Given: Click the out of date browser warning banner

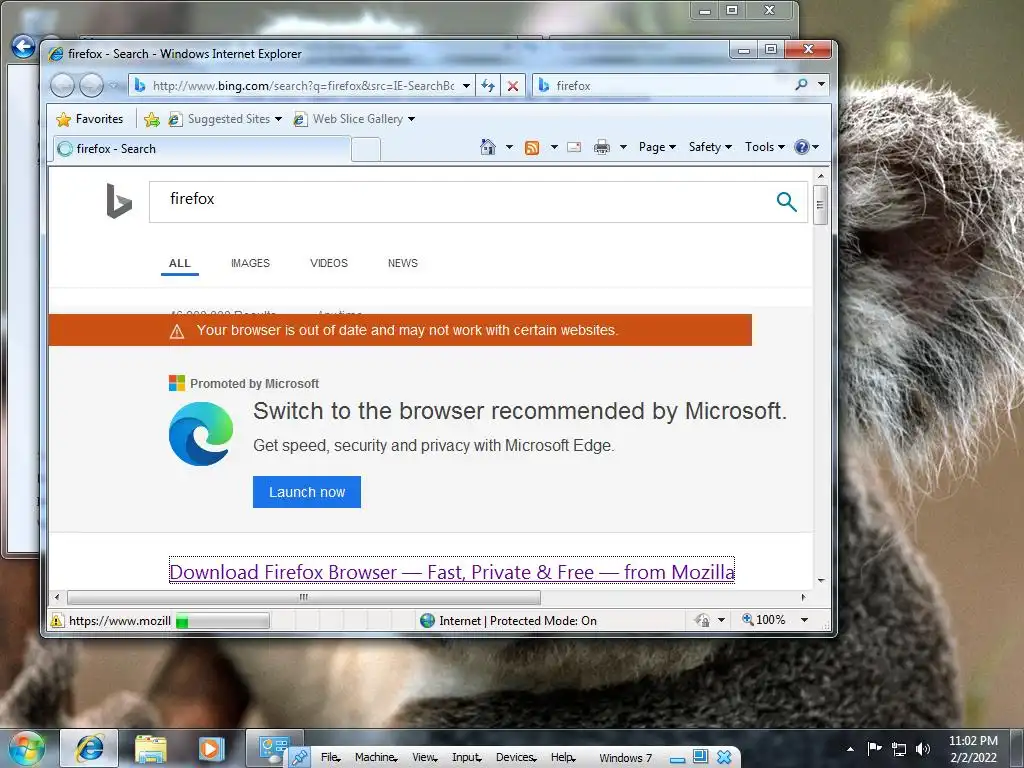Looking at the screenshot, I should click(400, 330).
